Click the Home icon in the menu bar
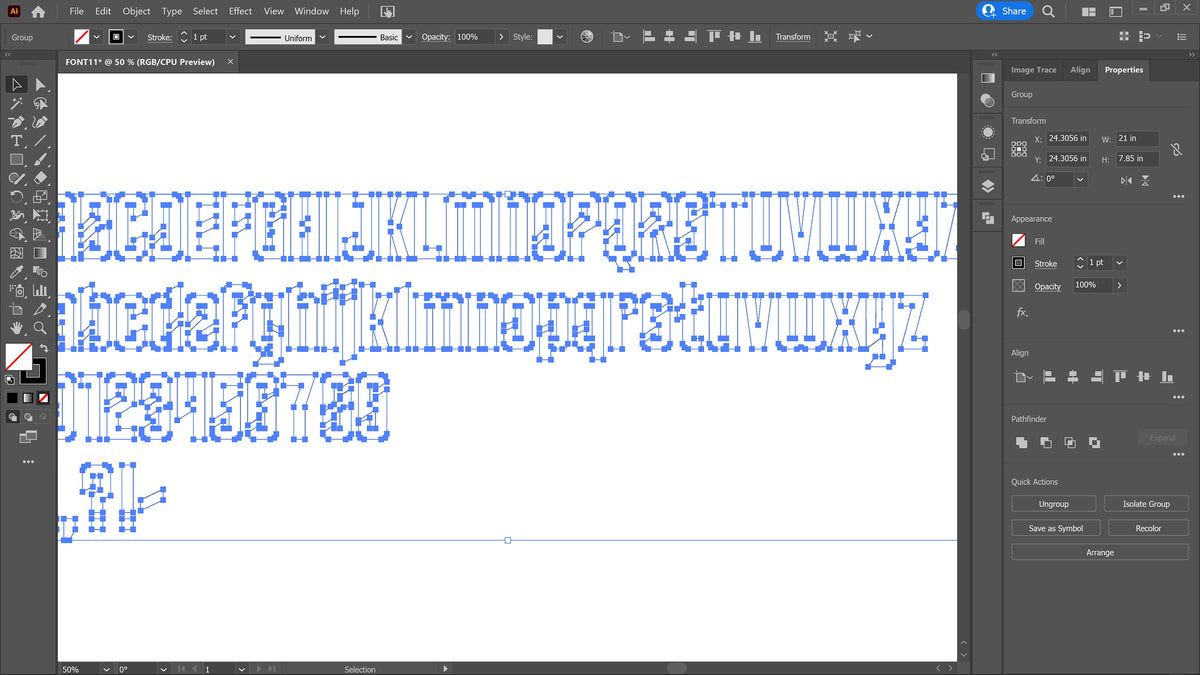This screenshot has width=1200, height=675. [x=38, y=11]
